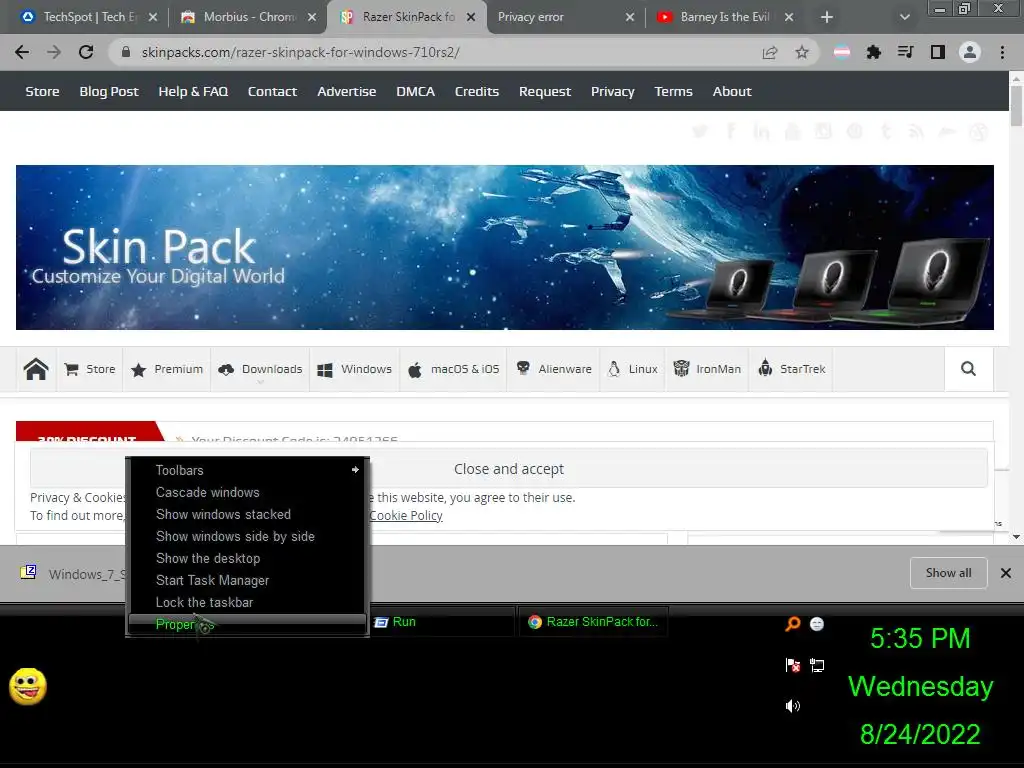Reload the skinpacks.com page
The height and width of the screenshot is (768, 1024).
tap(86, 52)
